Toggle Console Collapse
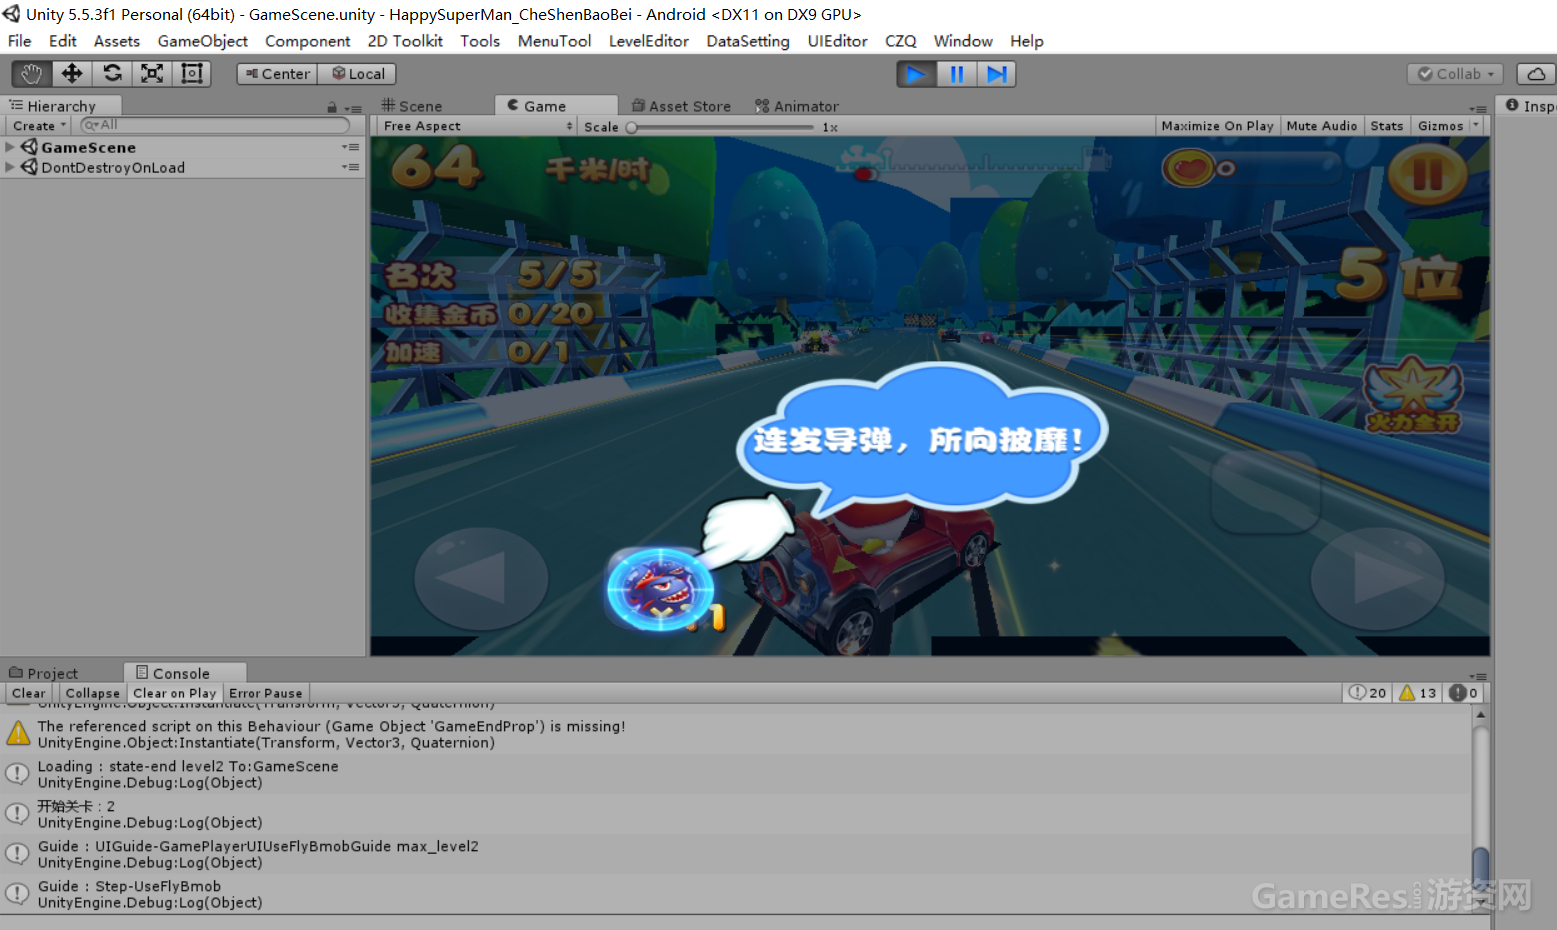The width and height of the screenshot is (1557, 930). point(92,693)
